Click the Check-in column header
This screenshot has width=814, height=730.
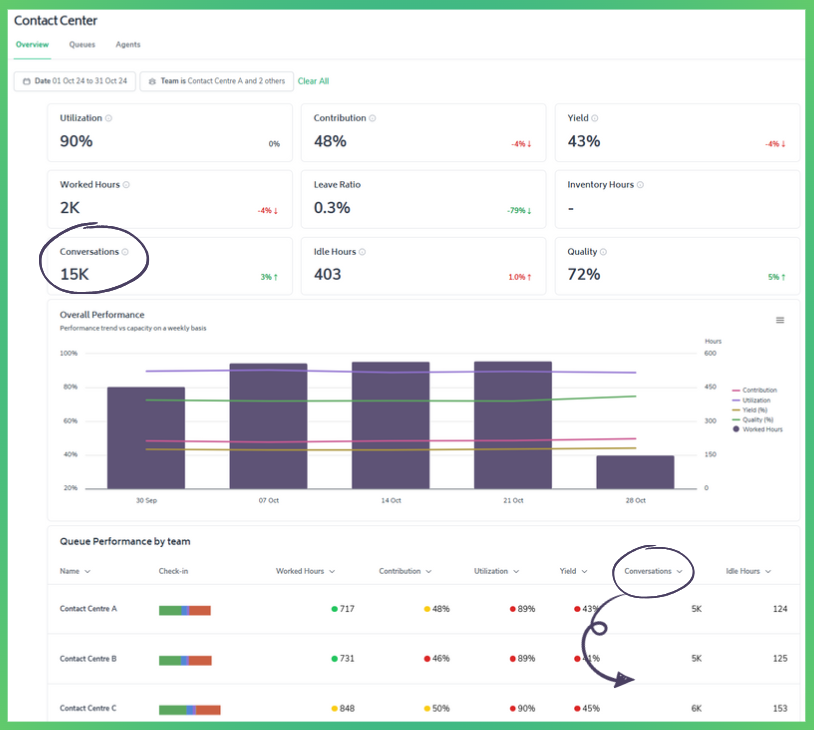coord(173,571)
